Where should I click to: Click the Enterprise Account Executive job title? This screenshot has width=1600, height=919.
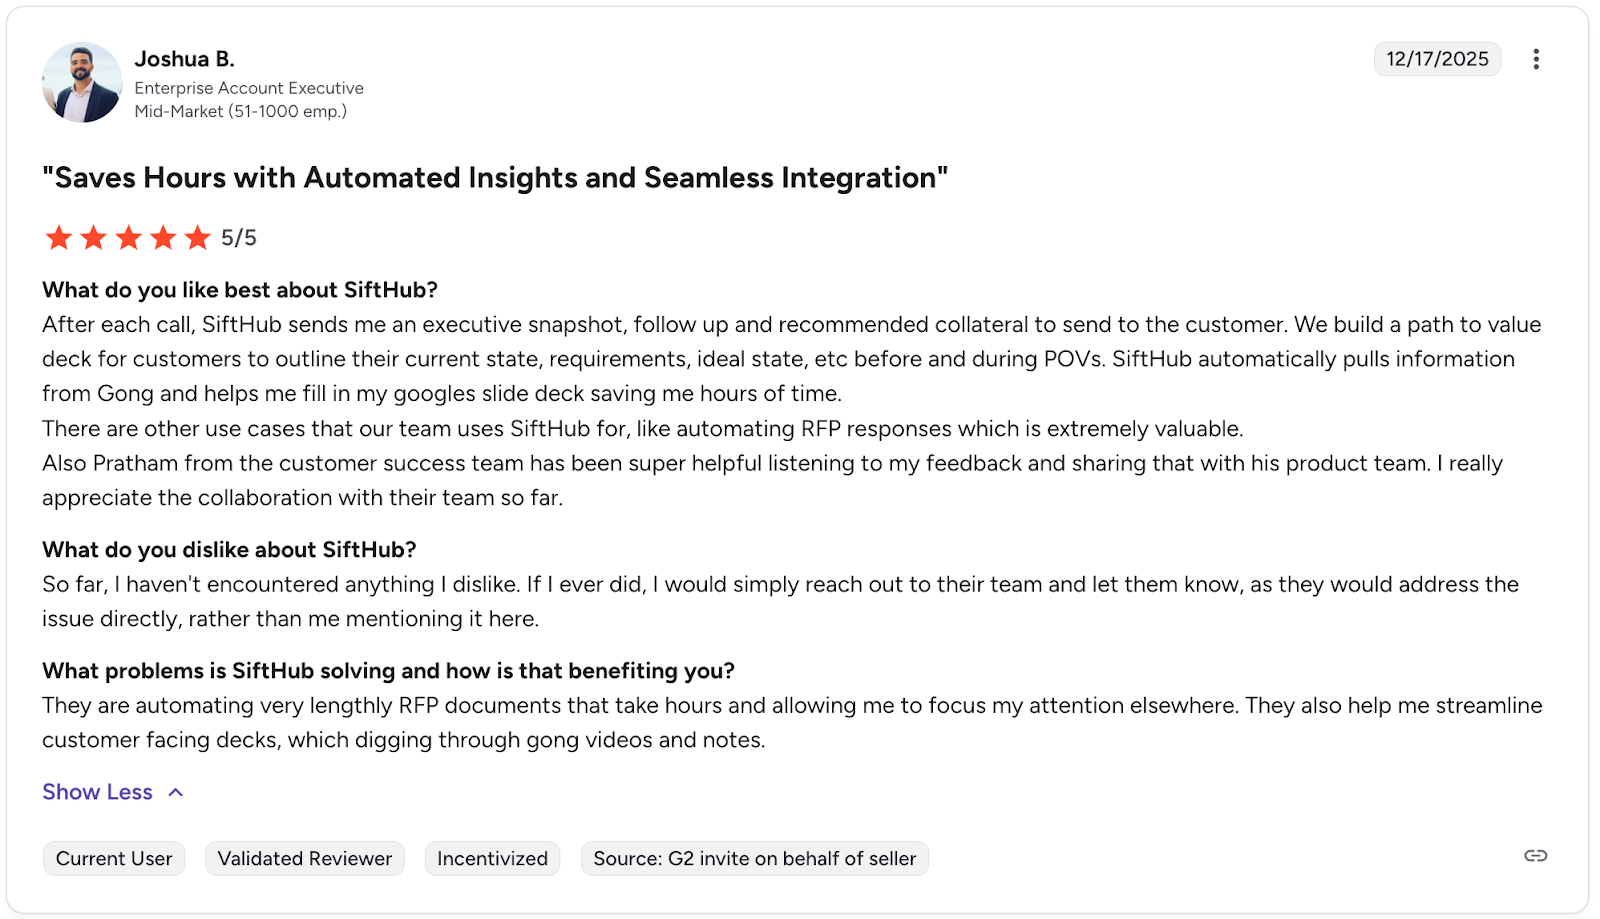[x=249, y=88]
